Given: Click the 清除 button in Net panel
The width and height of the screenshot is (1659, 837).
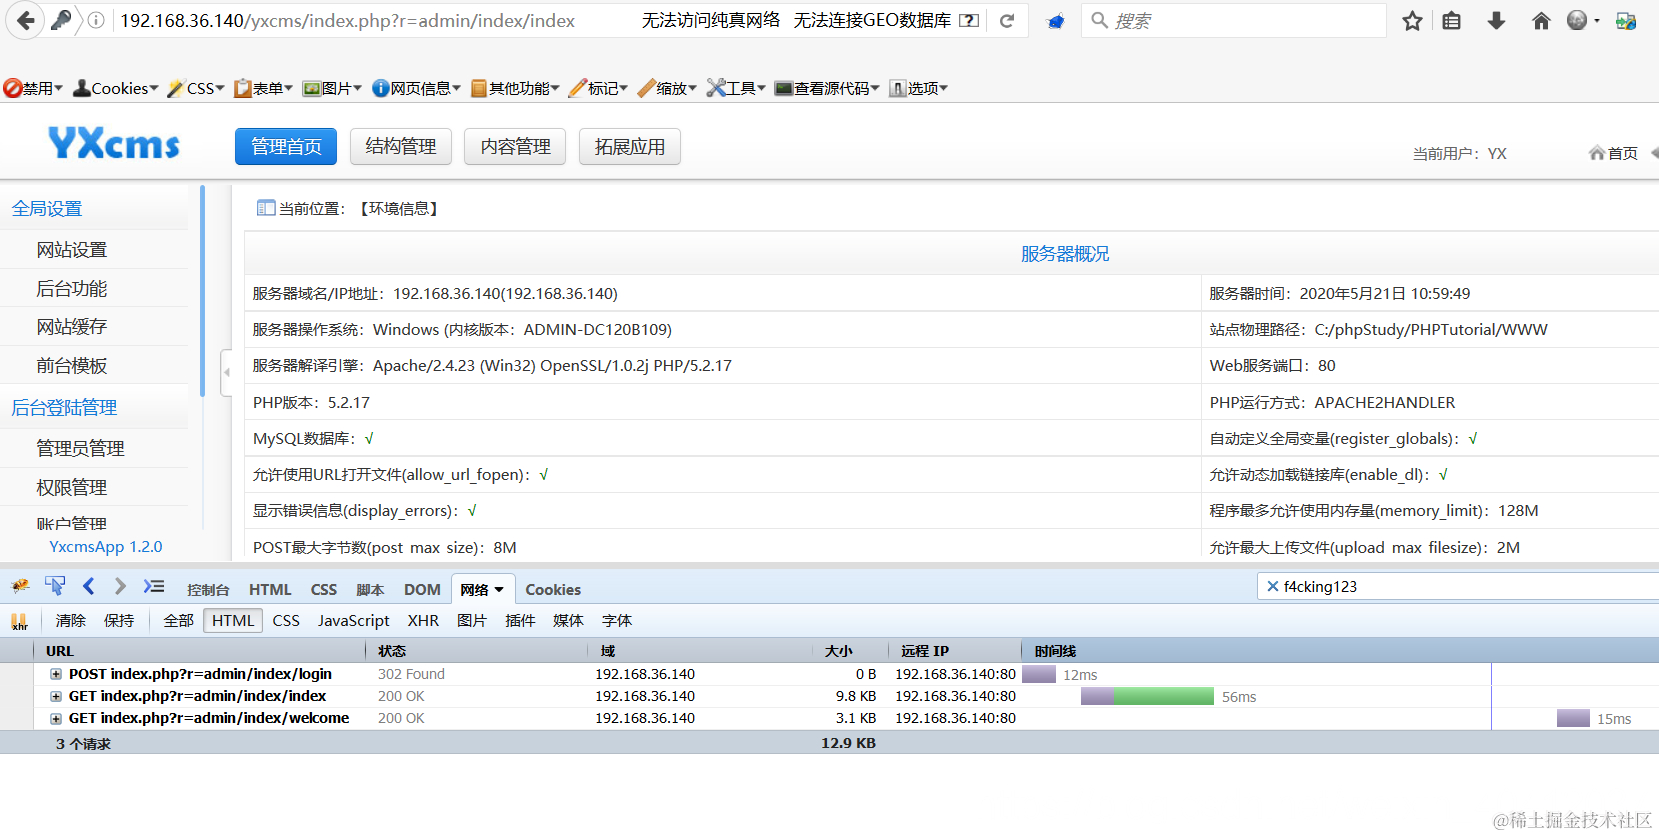Looking at the screenshot, I should [71, 621].
